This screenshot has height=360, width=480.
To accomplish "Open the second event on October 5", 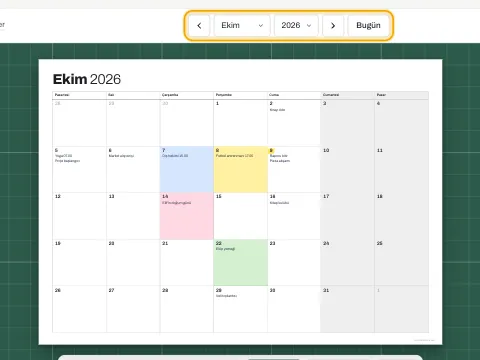I will [x=67, y=161].
